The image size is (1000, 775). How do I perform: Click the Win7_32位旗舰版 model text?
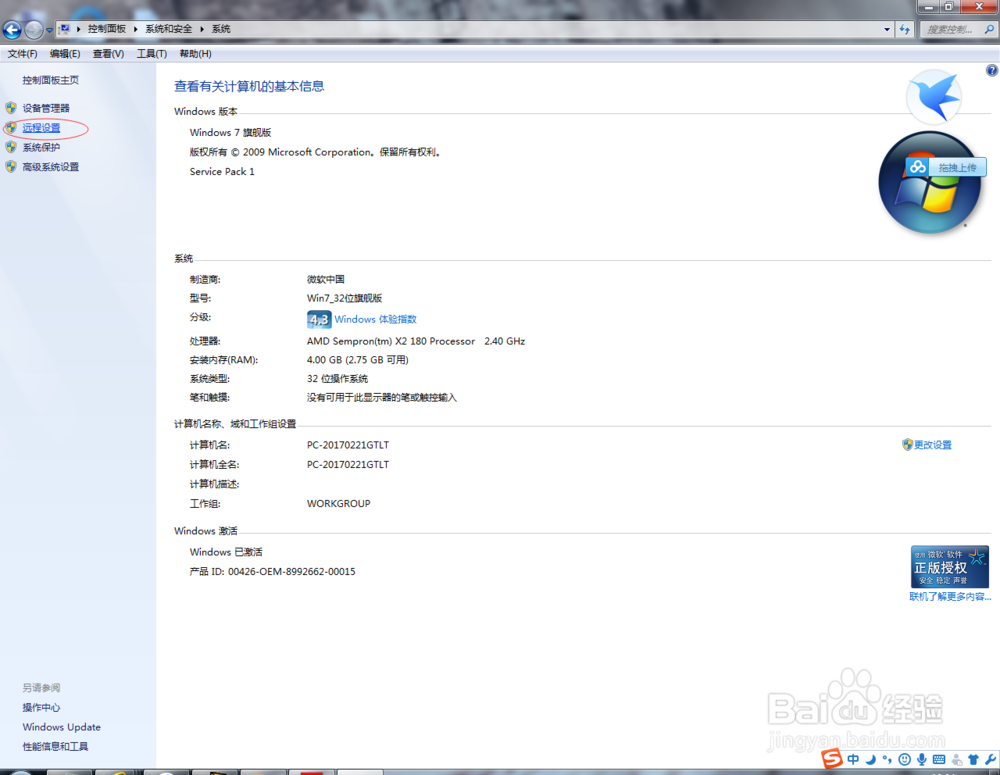click(344, 298)
